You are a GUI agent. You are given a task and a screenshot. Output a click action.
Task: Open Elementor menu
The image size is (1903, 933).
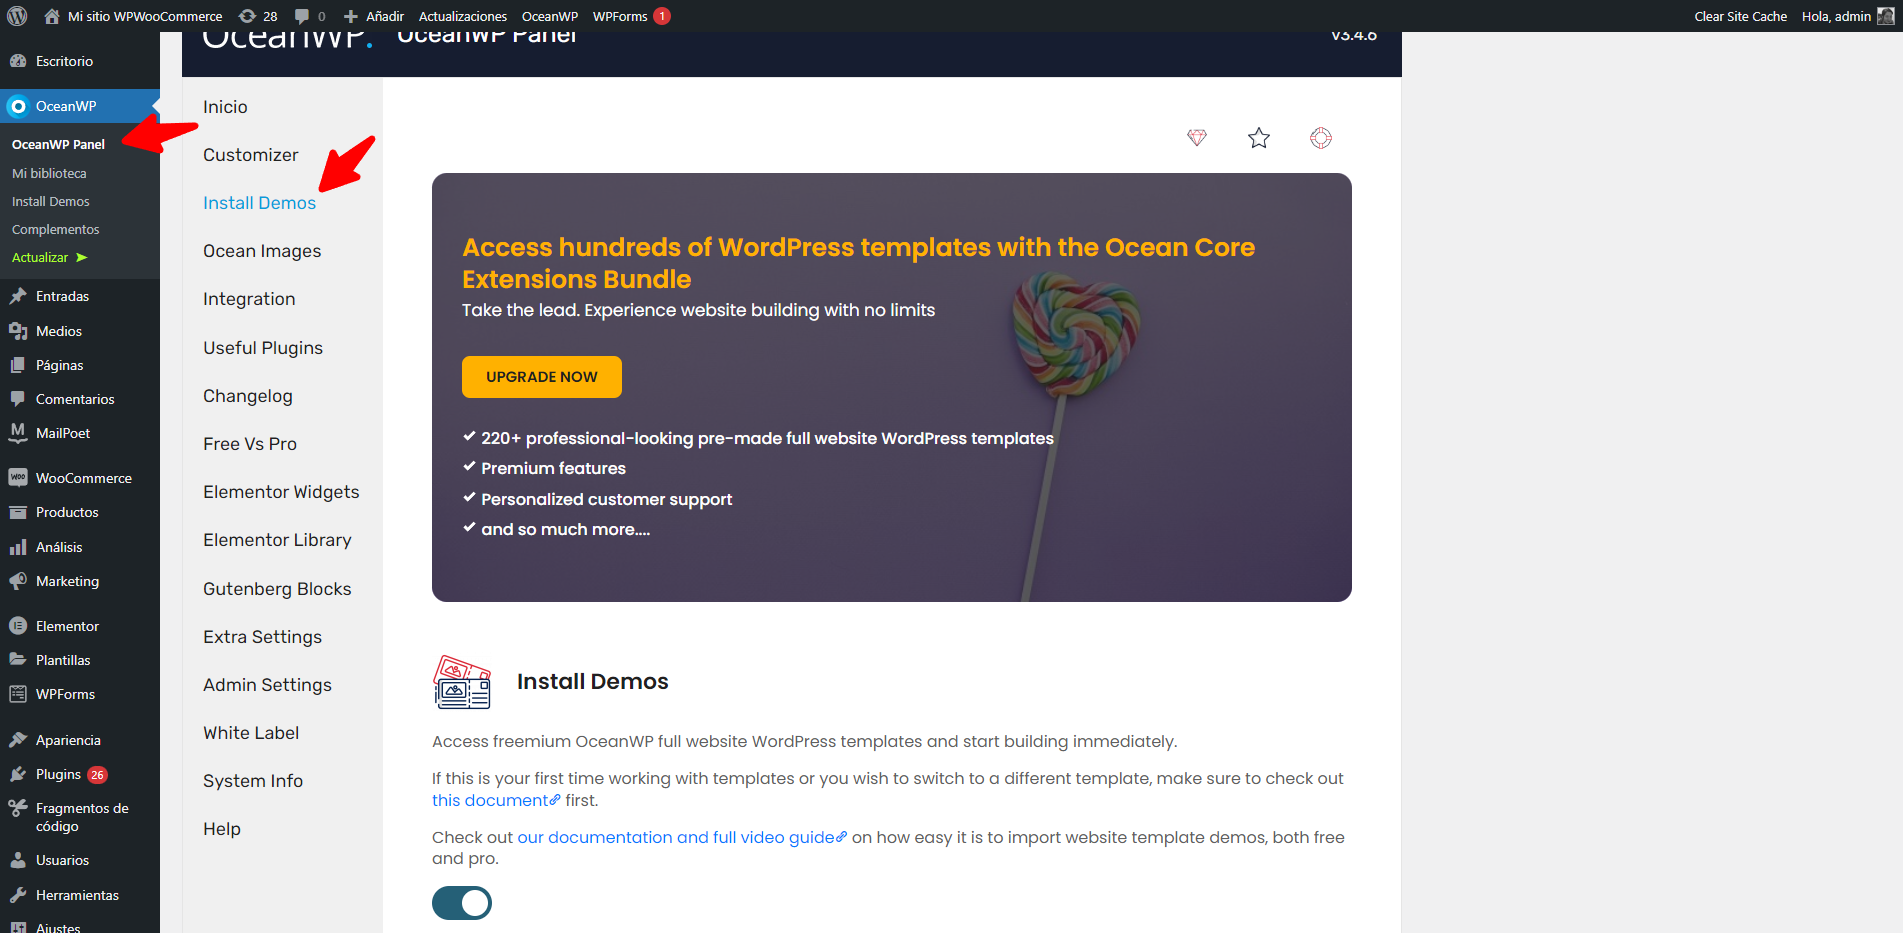(67, 626)
